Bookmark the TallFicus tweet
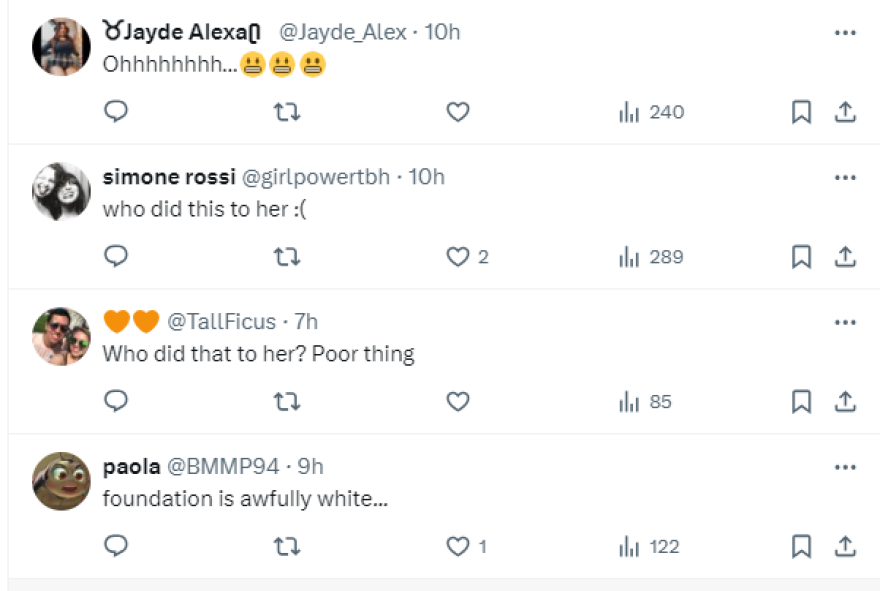Screen dimensions: 880x591 coord(801,402)
